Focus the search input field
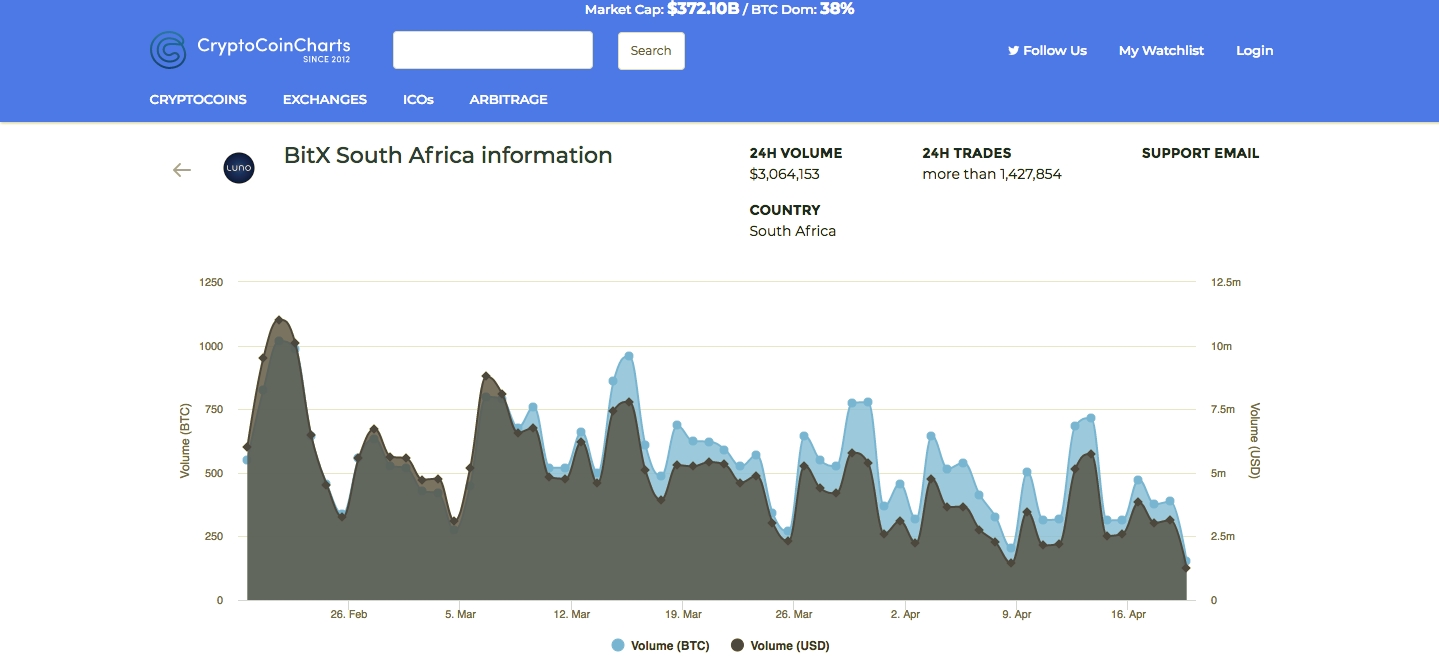 [493, 50]
